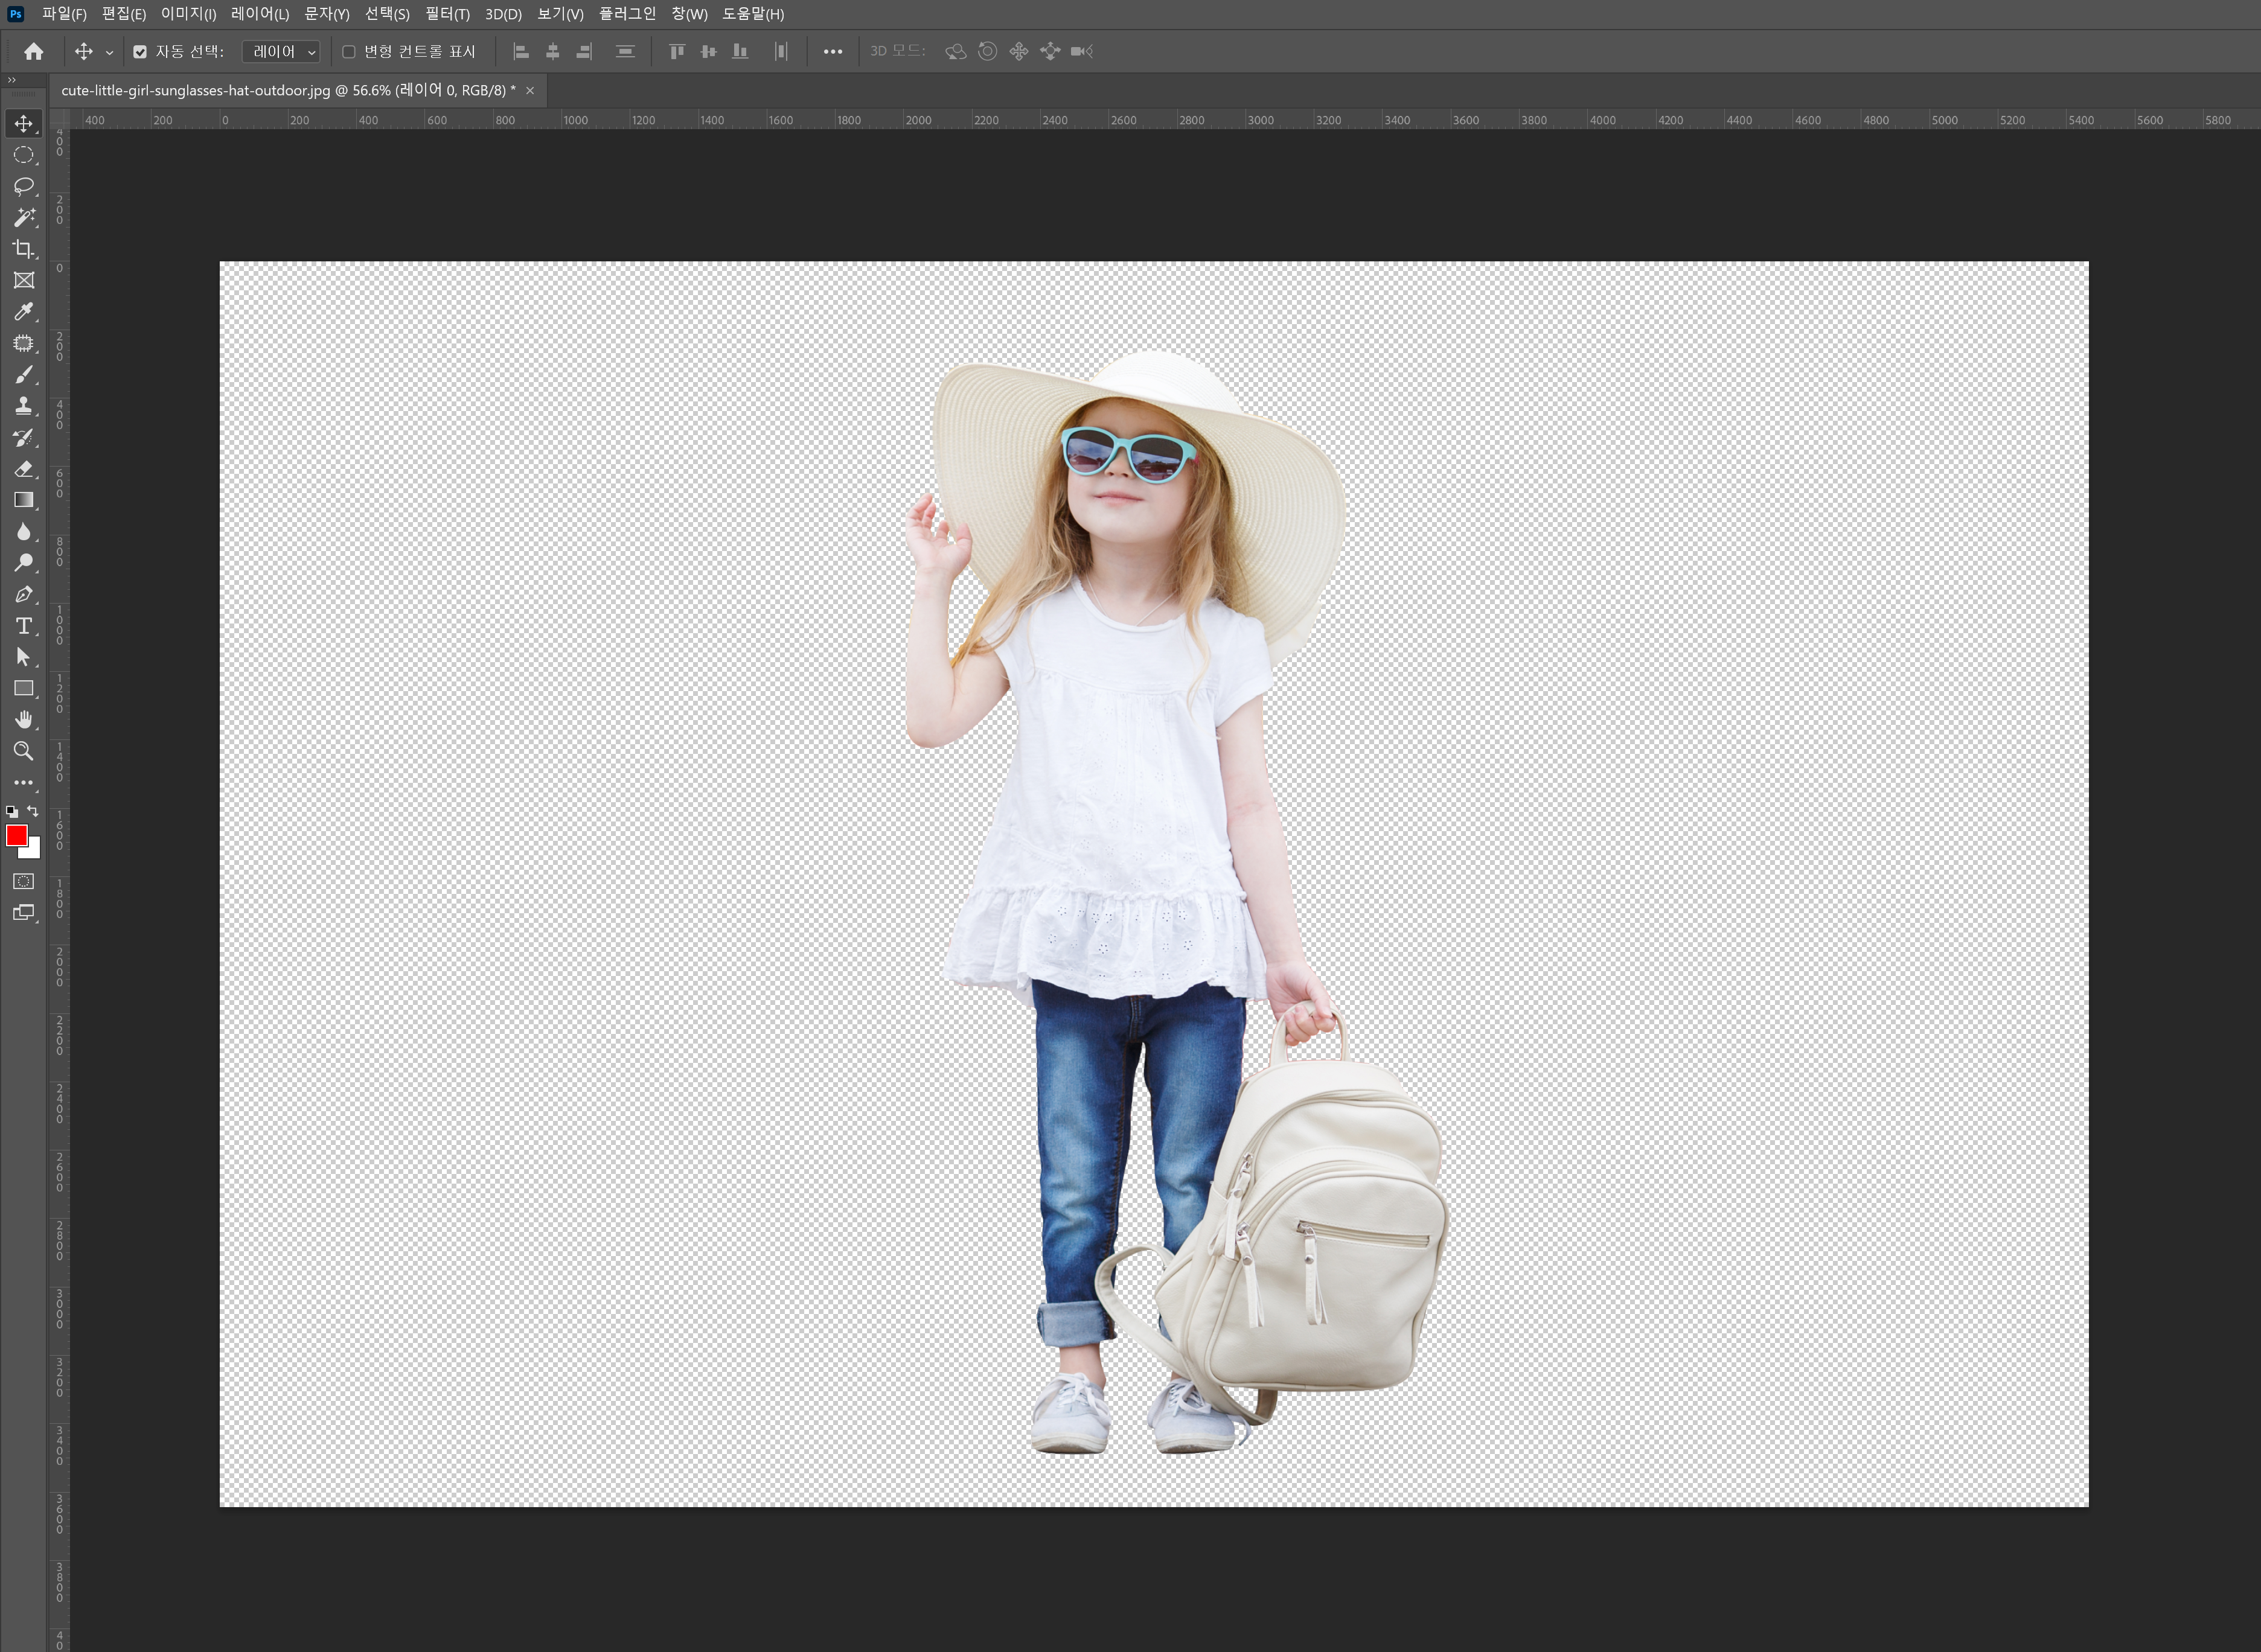Align bottom edges button
Screen dimensions: 2261x1652
pos(740,52)
